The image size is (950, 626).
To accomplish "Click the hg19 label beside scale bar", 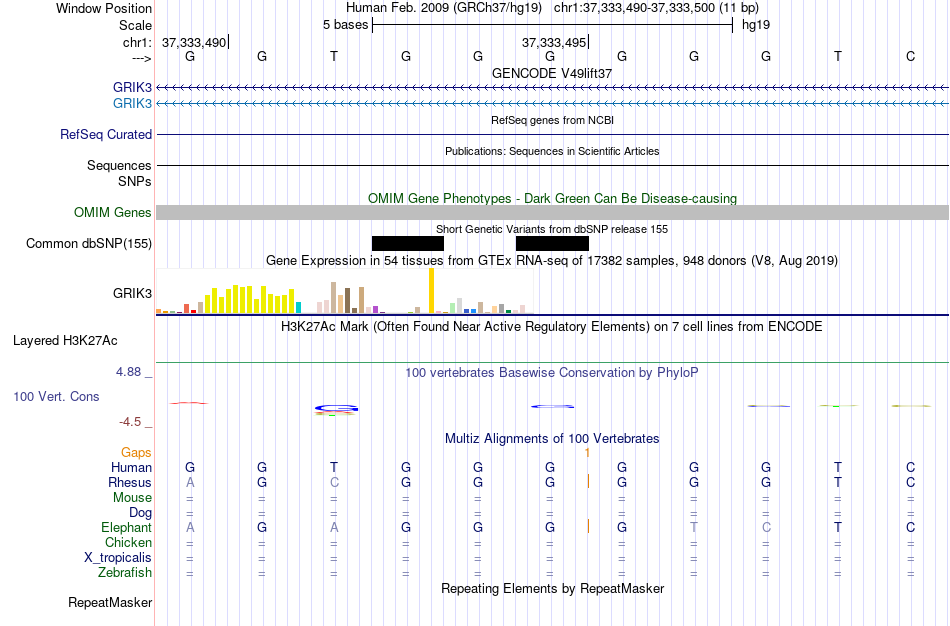I will 756,25.
